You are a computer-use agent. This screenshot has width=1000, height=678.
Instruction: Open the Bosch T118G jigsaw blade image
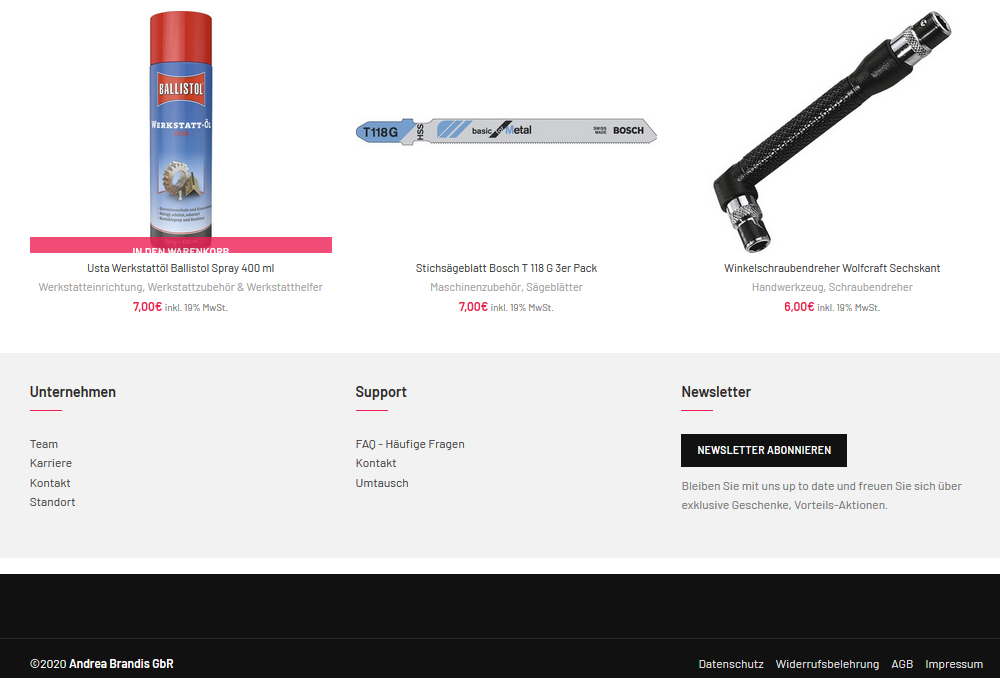506,131
